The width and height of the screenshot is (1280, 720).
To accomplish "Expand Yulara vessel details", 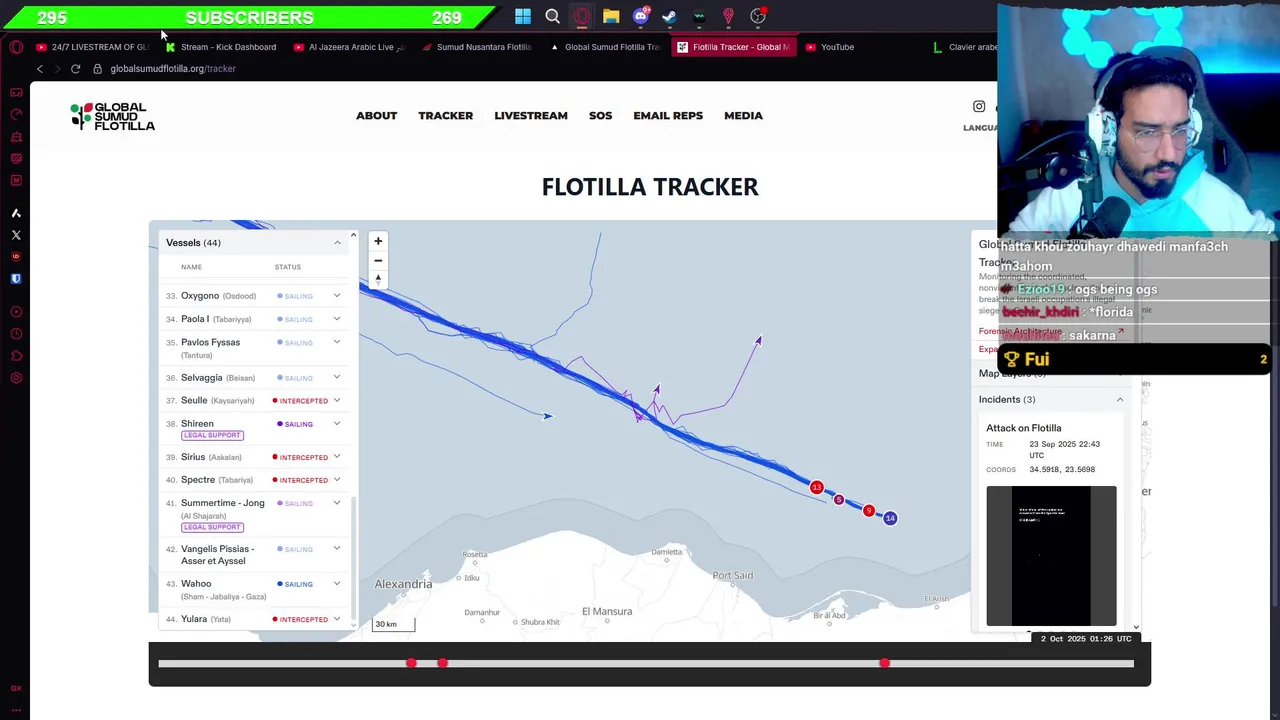I will click(336, 619).
